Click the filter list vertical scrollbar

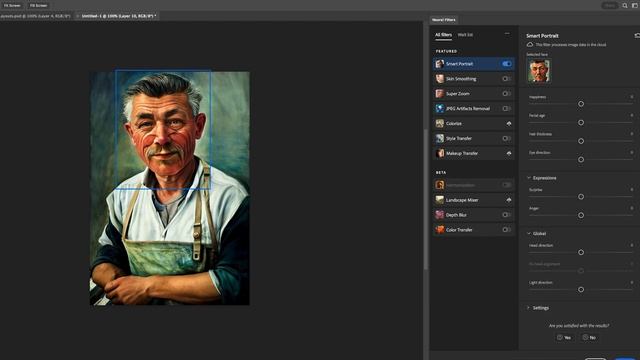pyautogui.click(x=426, y=199)
